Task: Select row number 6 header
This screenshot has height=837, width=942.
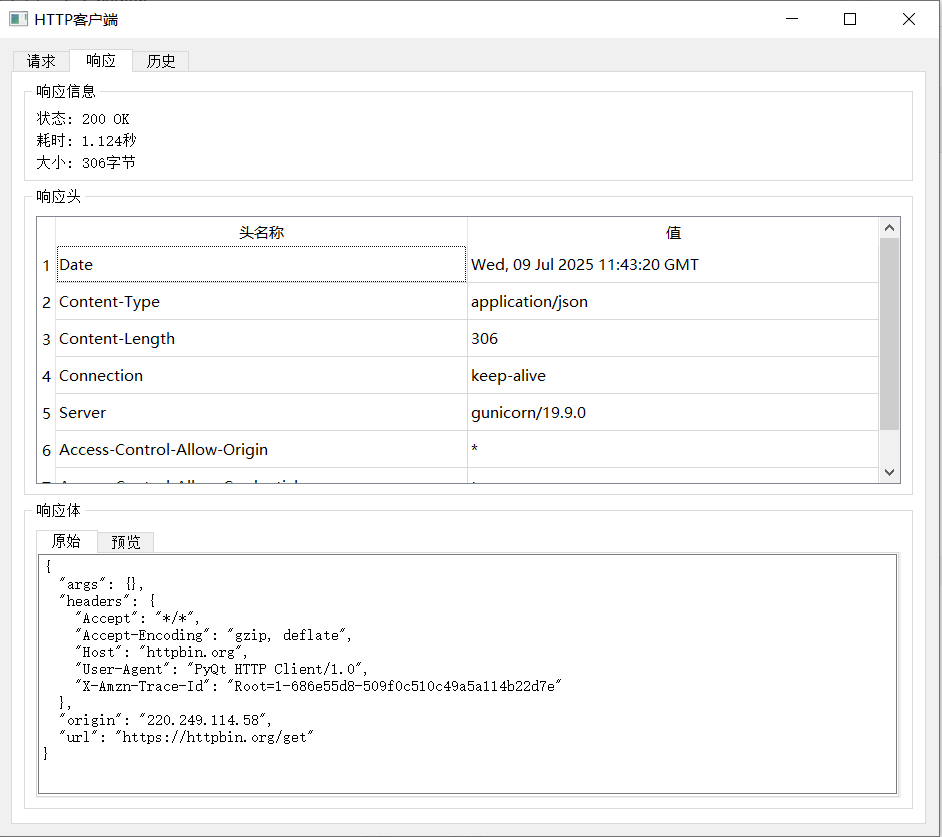Action: click(x=46, y=450)
